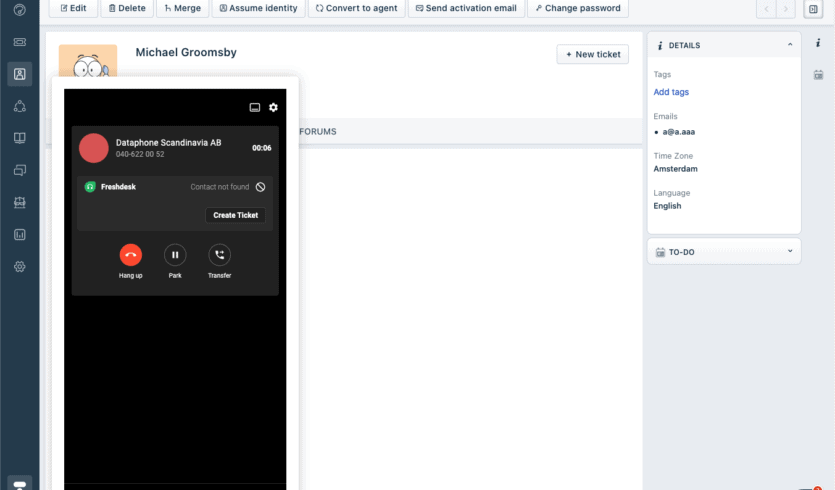Go to previous contact arrow
Screen dimensions: 835x490
pos(766,9)
